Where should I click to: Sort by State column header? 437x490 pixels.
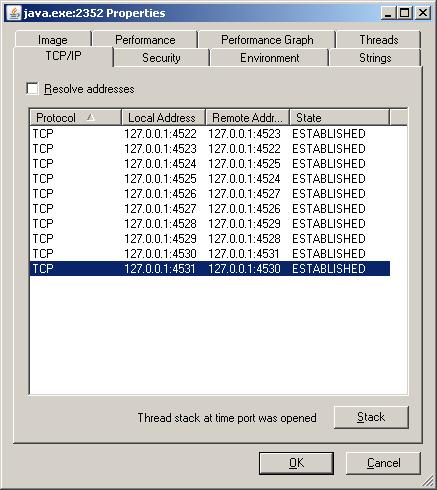tap(339, 117)
